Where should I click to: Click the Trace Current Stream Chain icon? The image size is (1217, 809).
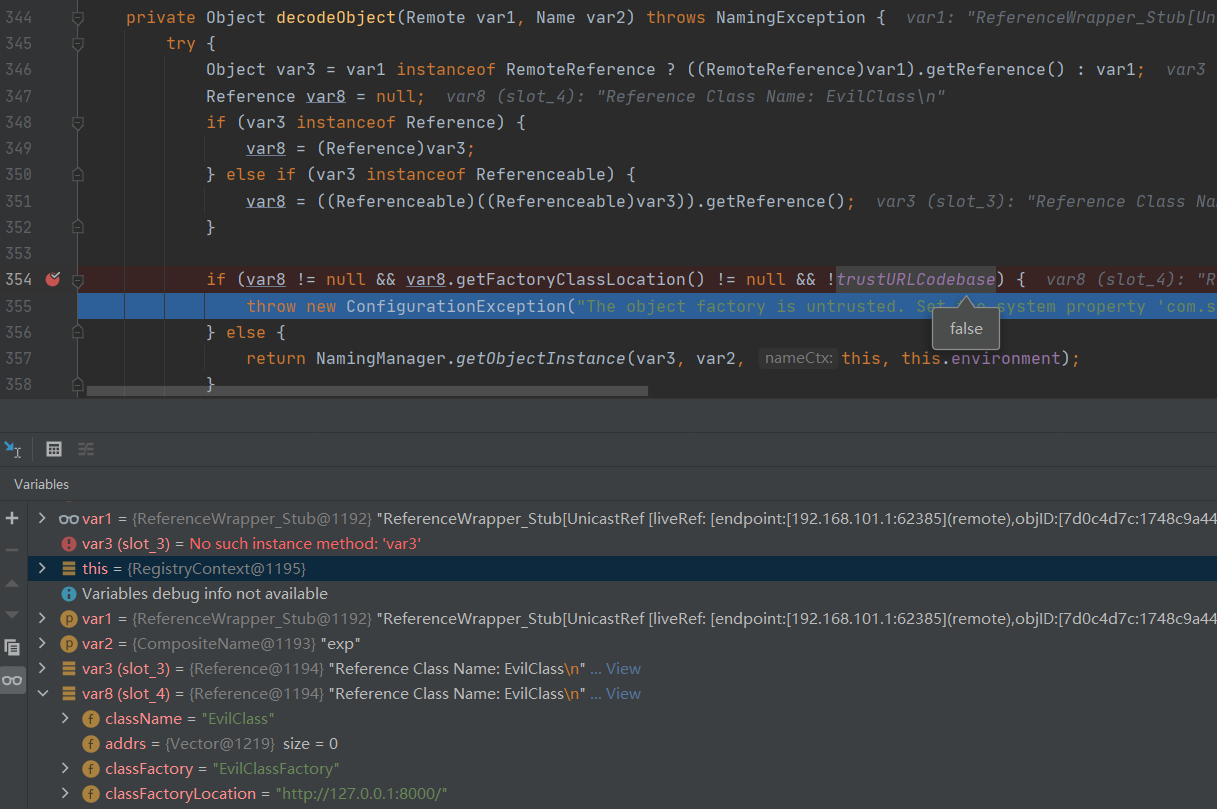pyautogui.click(x=86, y=449)
